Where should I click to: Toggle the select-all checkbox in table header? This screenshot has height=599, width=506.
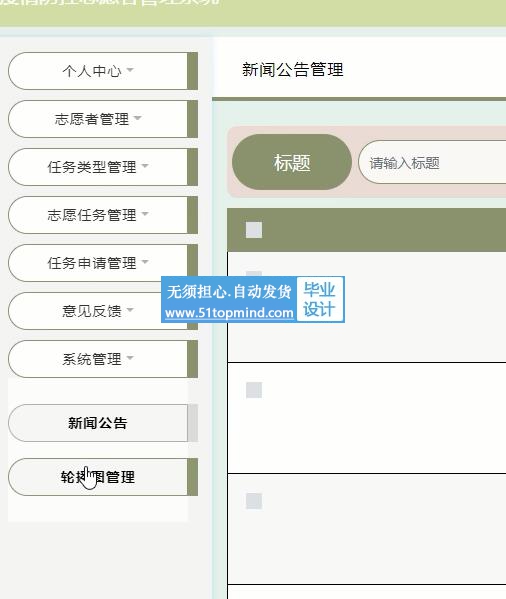[254, 230]
